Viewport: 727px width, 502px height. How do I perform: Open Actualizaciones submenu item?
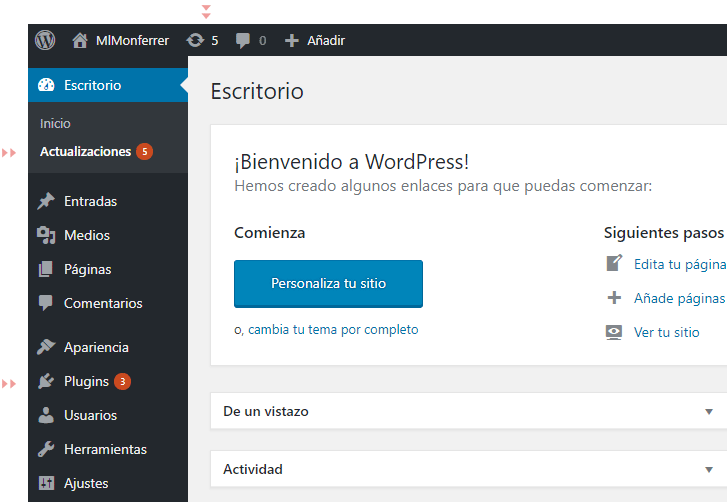[85, 152]
